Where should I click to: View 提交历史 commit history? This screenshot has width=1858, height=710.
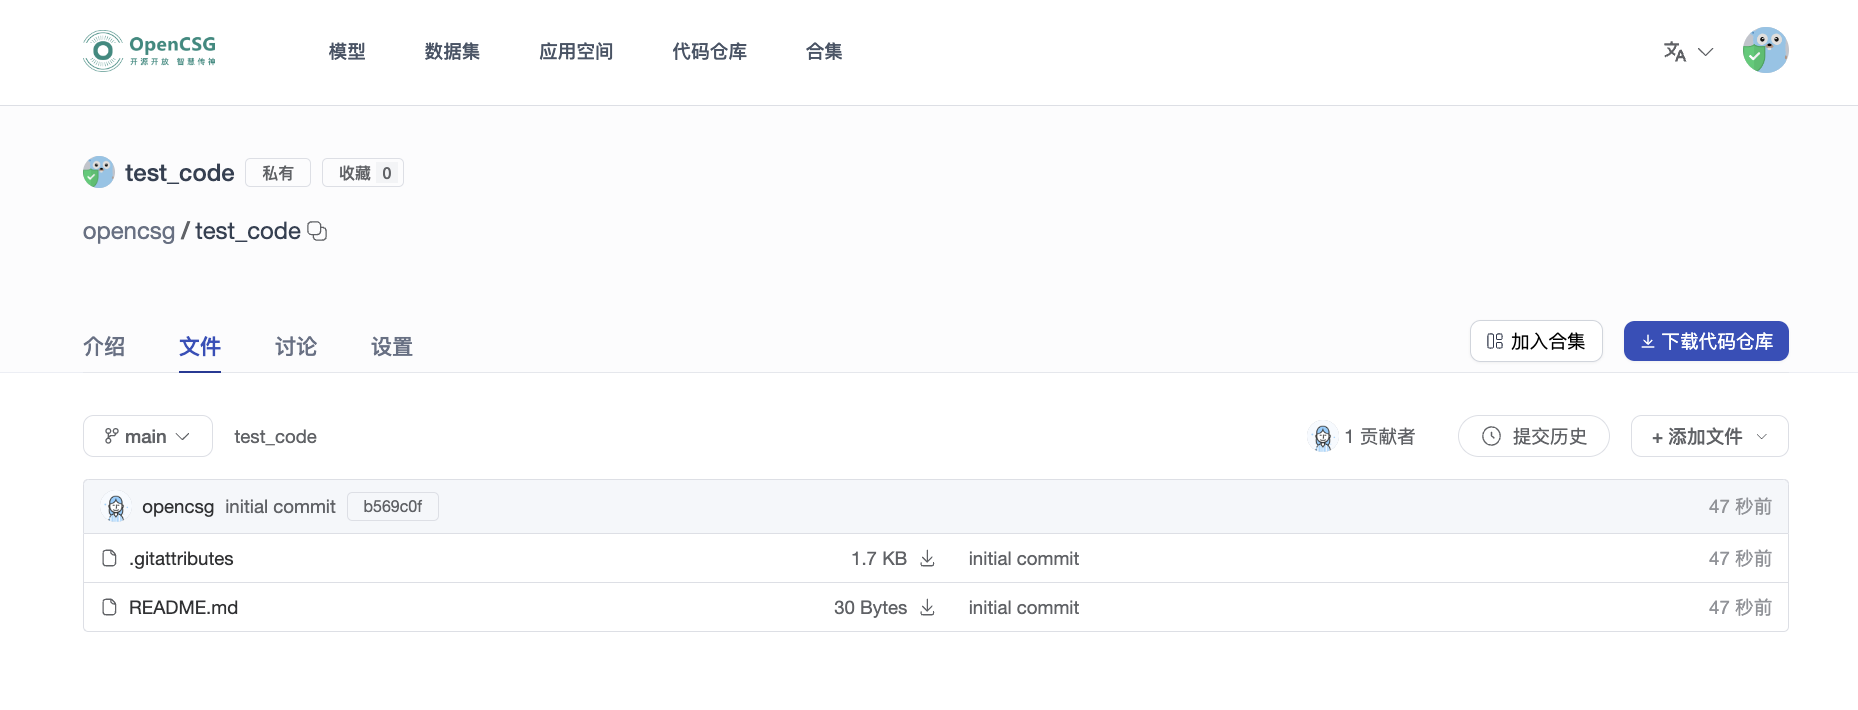tap(1534, 436)
